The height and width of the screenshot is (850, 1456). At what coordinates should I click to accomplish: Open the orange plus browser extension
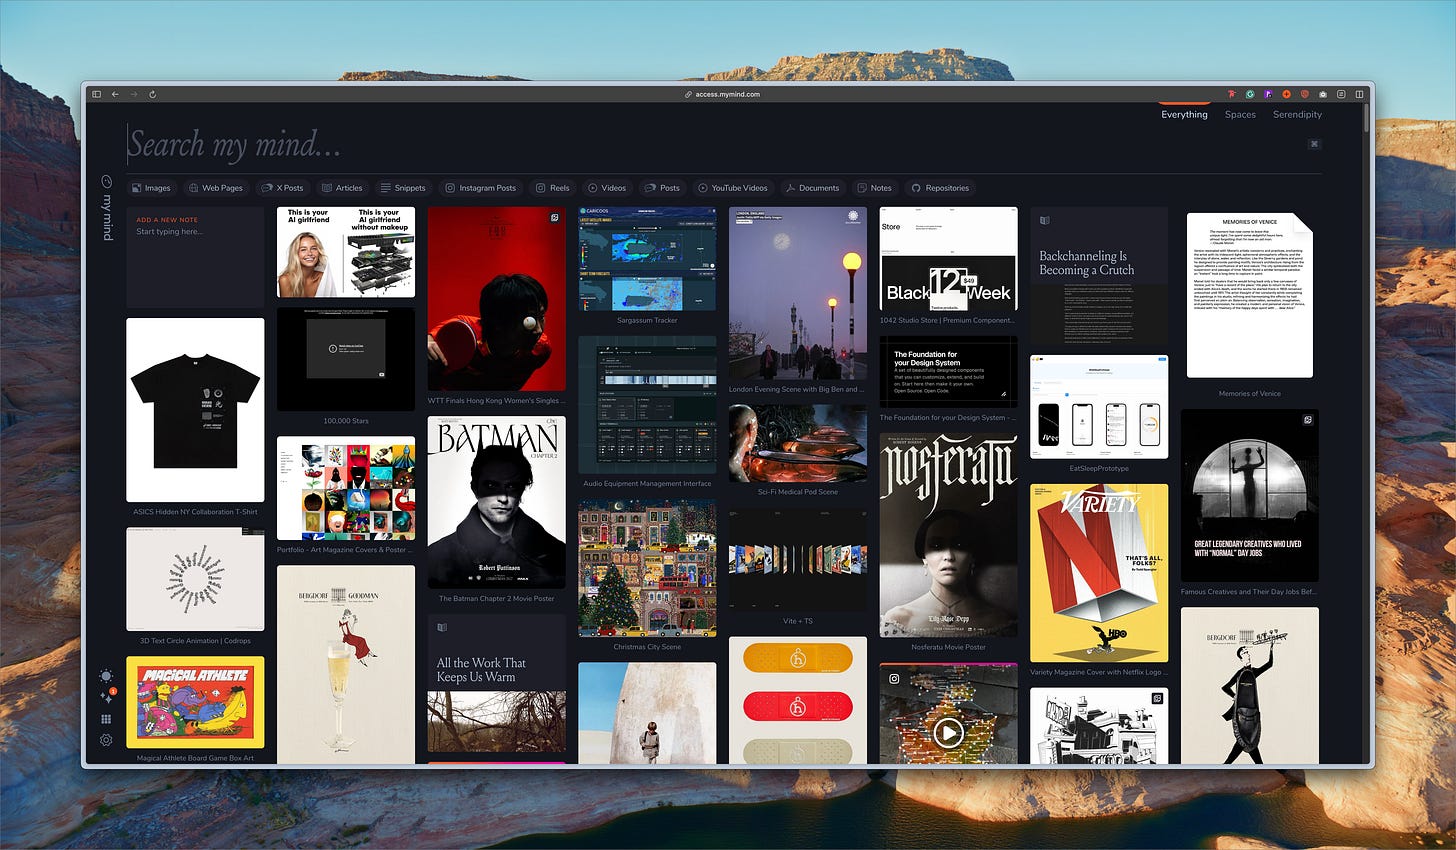pyautogui.click(x=1286, y=94)
